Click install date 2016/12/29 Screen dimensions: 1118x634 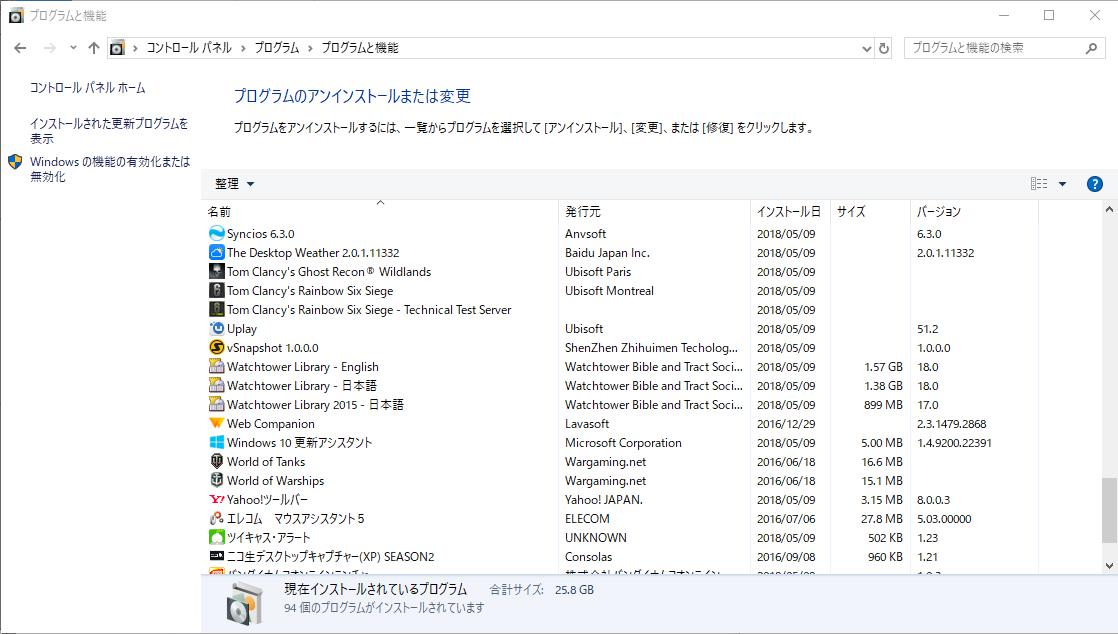[x=786, y=424]
